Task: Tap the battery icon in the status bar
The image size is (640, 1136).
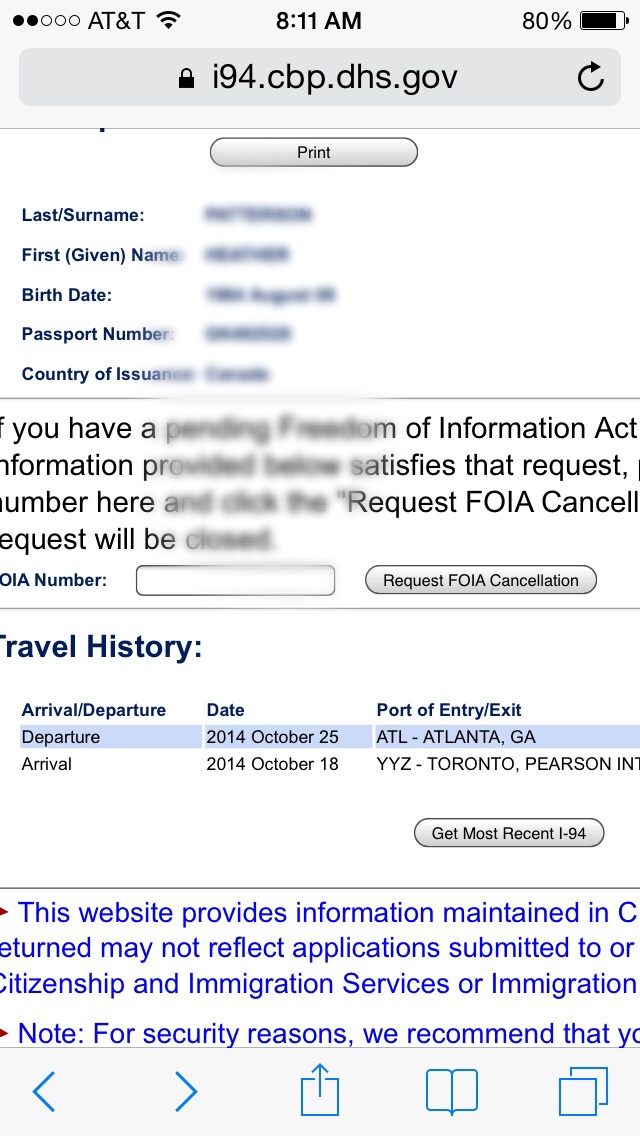Action: point(604,21)
